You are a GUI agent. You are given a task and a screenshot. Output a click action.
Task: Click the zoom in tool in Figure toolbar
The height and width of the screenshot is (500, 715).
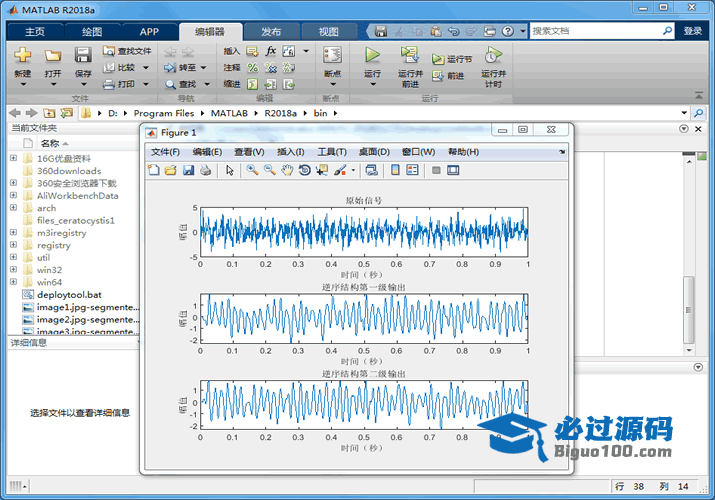pos(253,170)
